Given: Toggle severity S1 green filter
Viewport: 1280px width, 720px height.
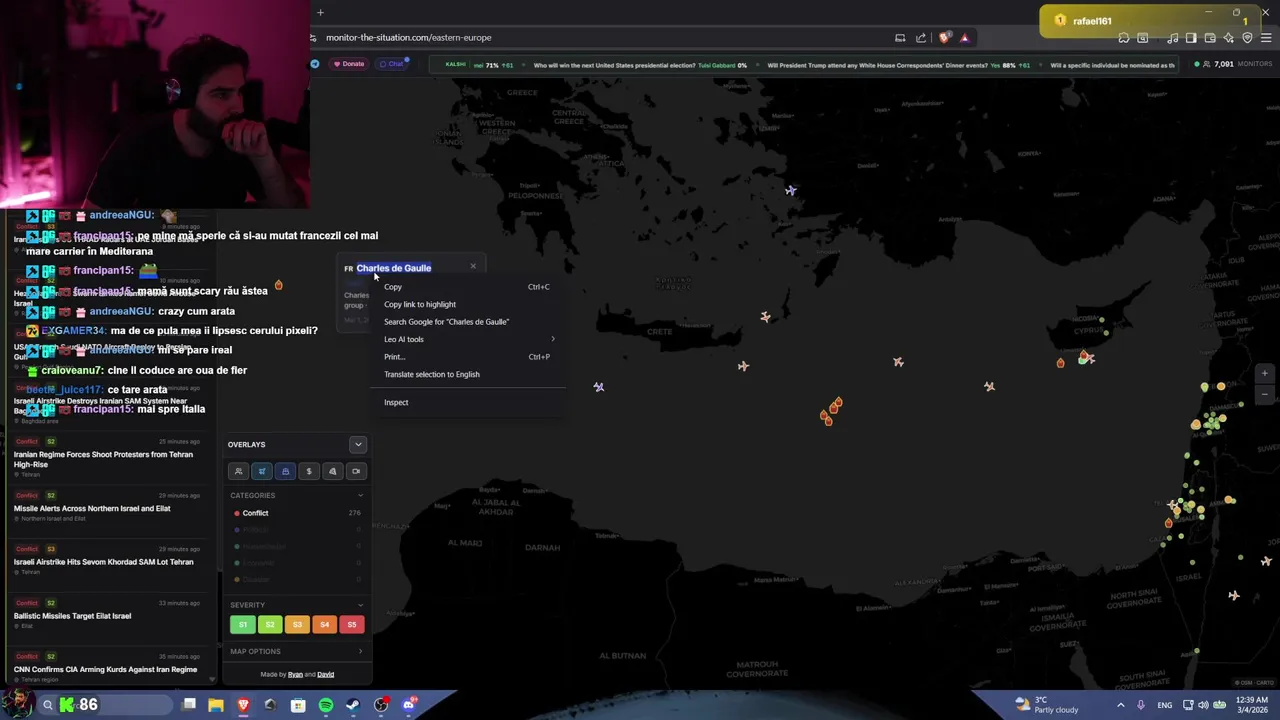Looking at the screenshot, I should click(x=242, y=624).
